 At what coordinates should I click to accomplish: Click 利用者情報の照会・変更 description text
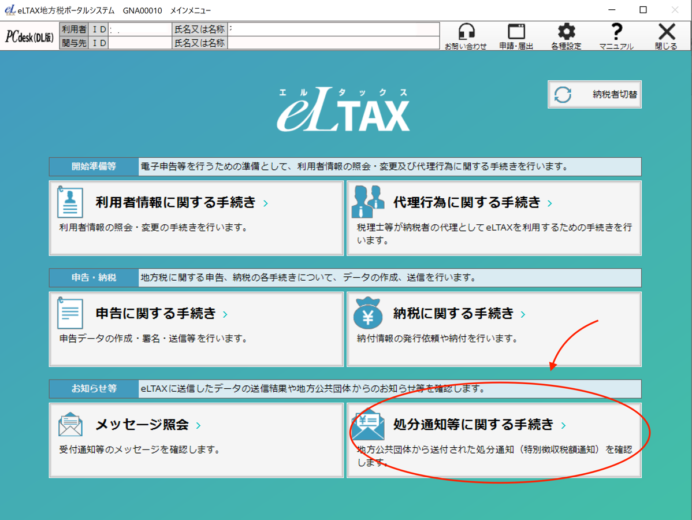point(153,227)
